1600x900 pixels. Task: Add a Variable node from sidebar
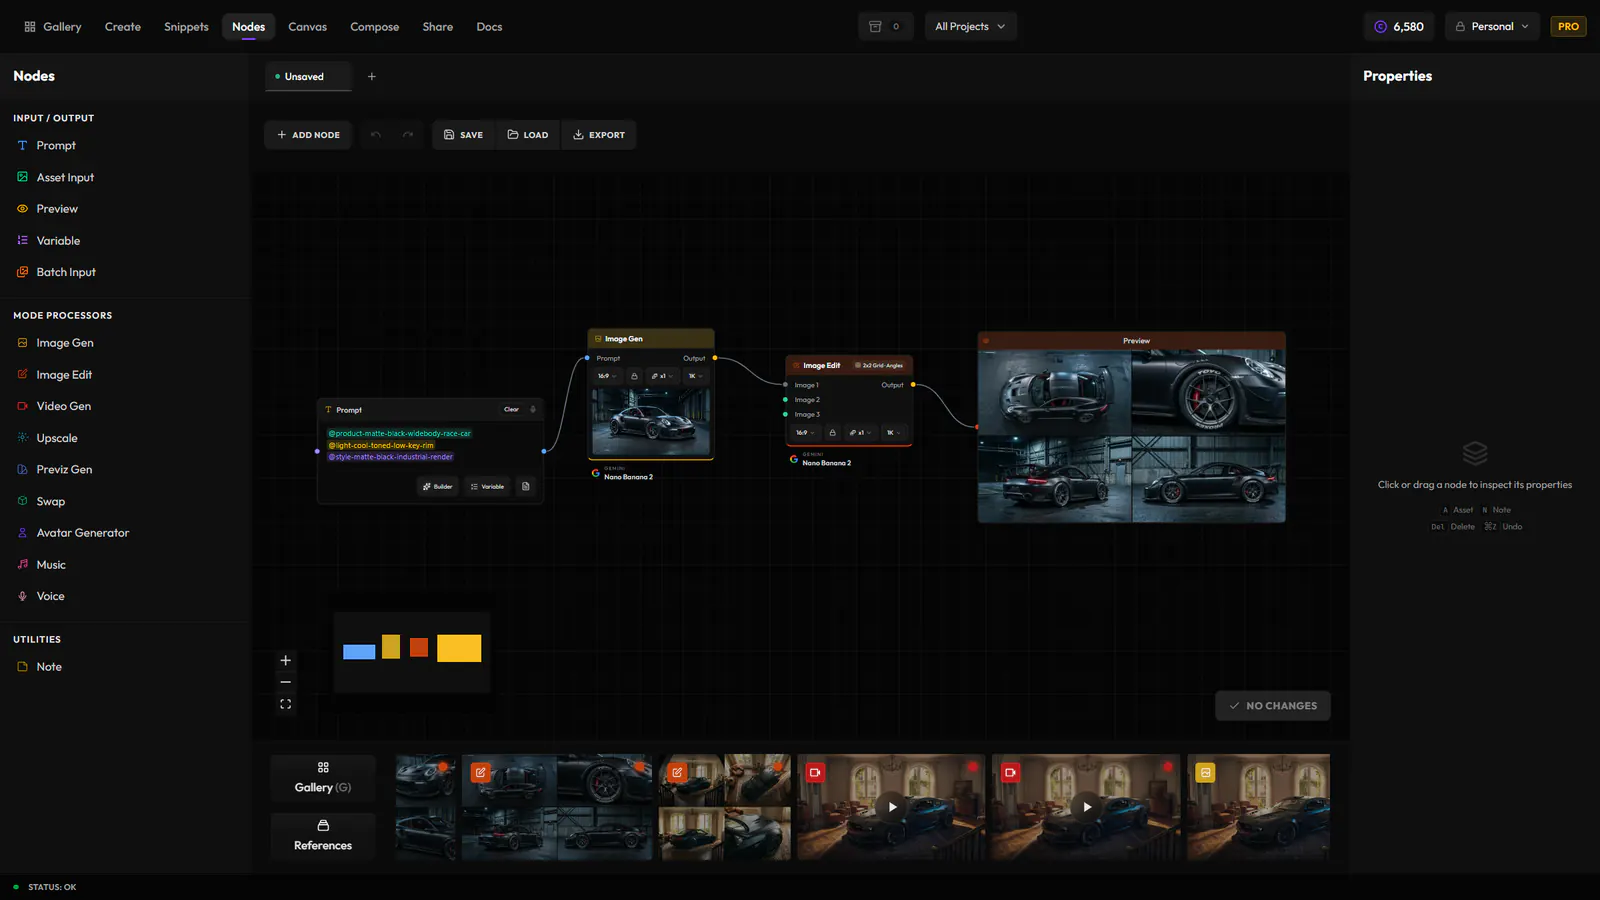(x=48, y=241)
